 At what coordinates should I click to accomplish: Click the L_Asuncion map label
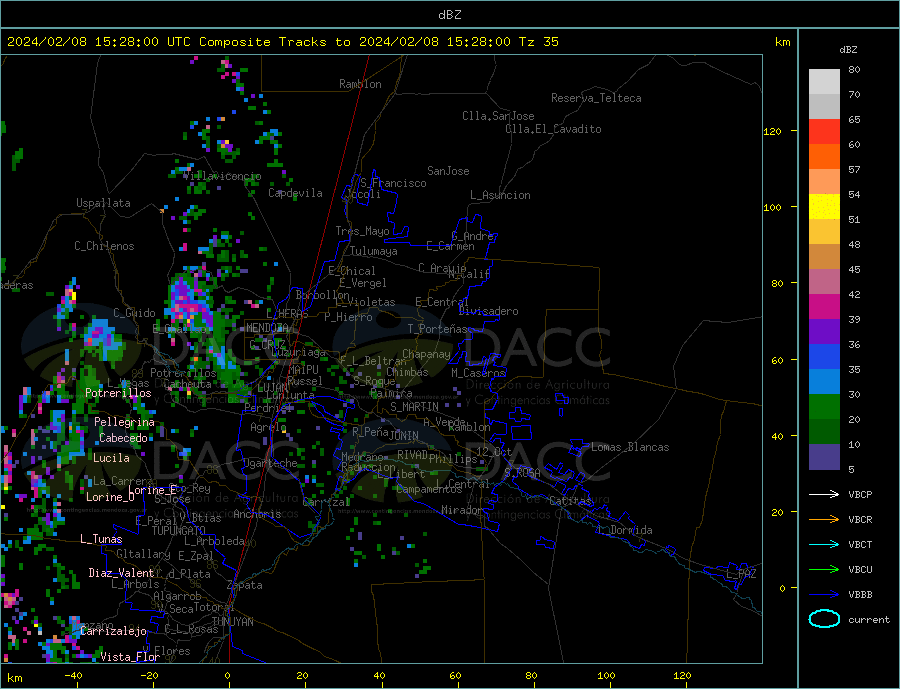click(x=500, y=195)
